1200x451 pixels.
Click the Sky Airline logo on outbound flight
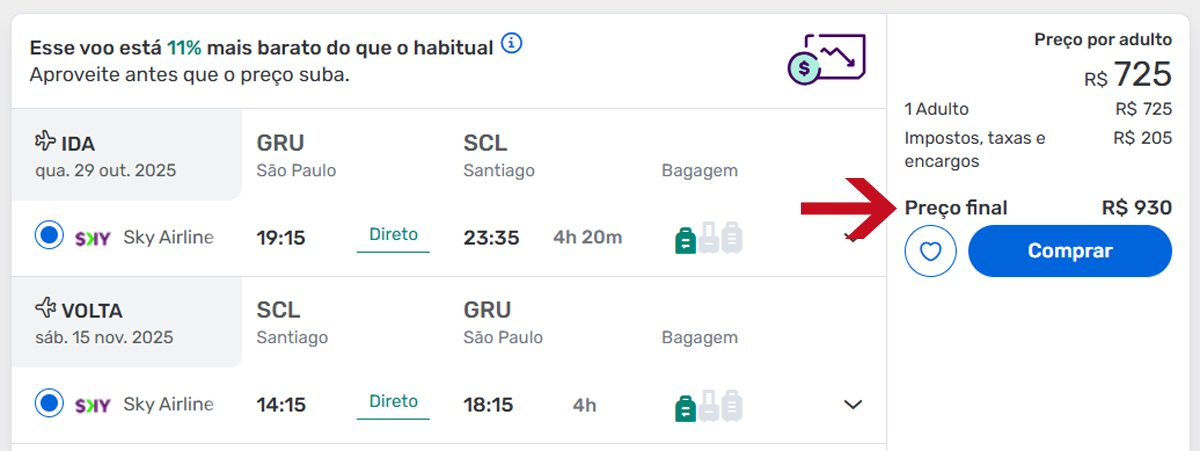coord(93,238)
